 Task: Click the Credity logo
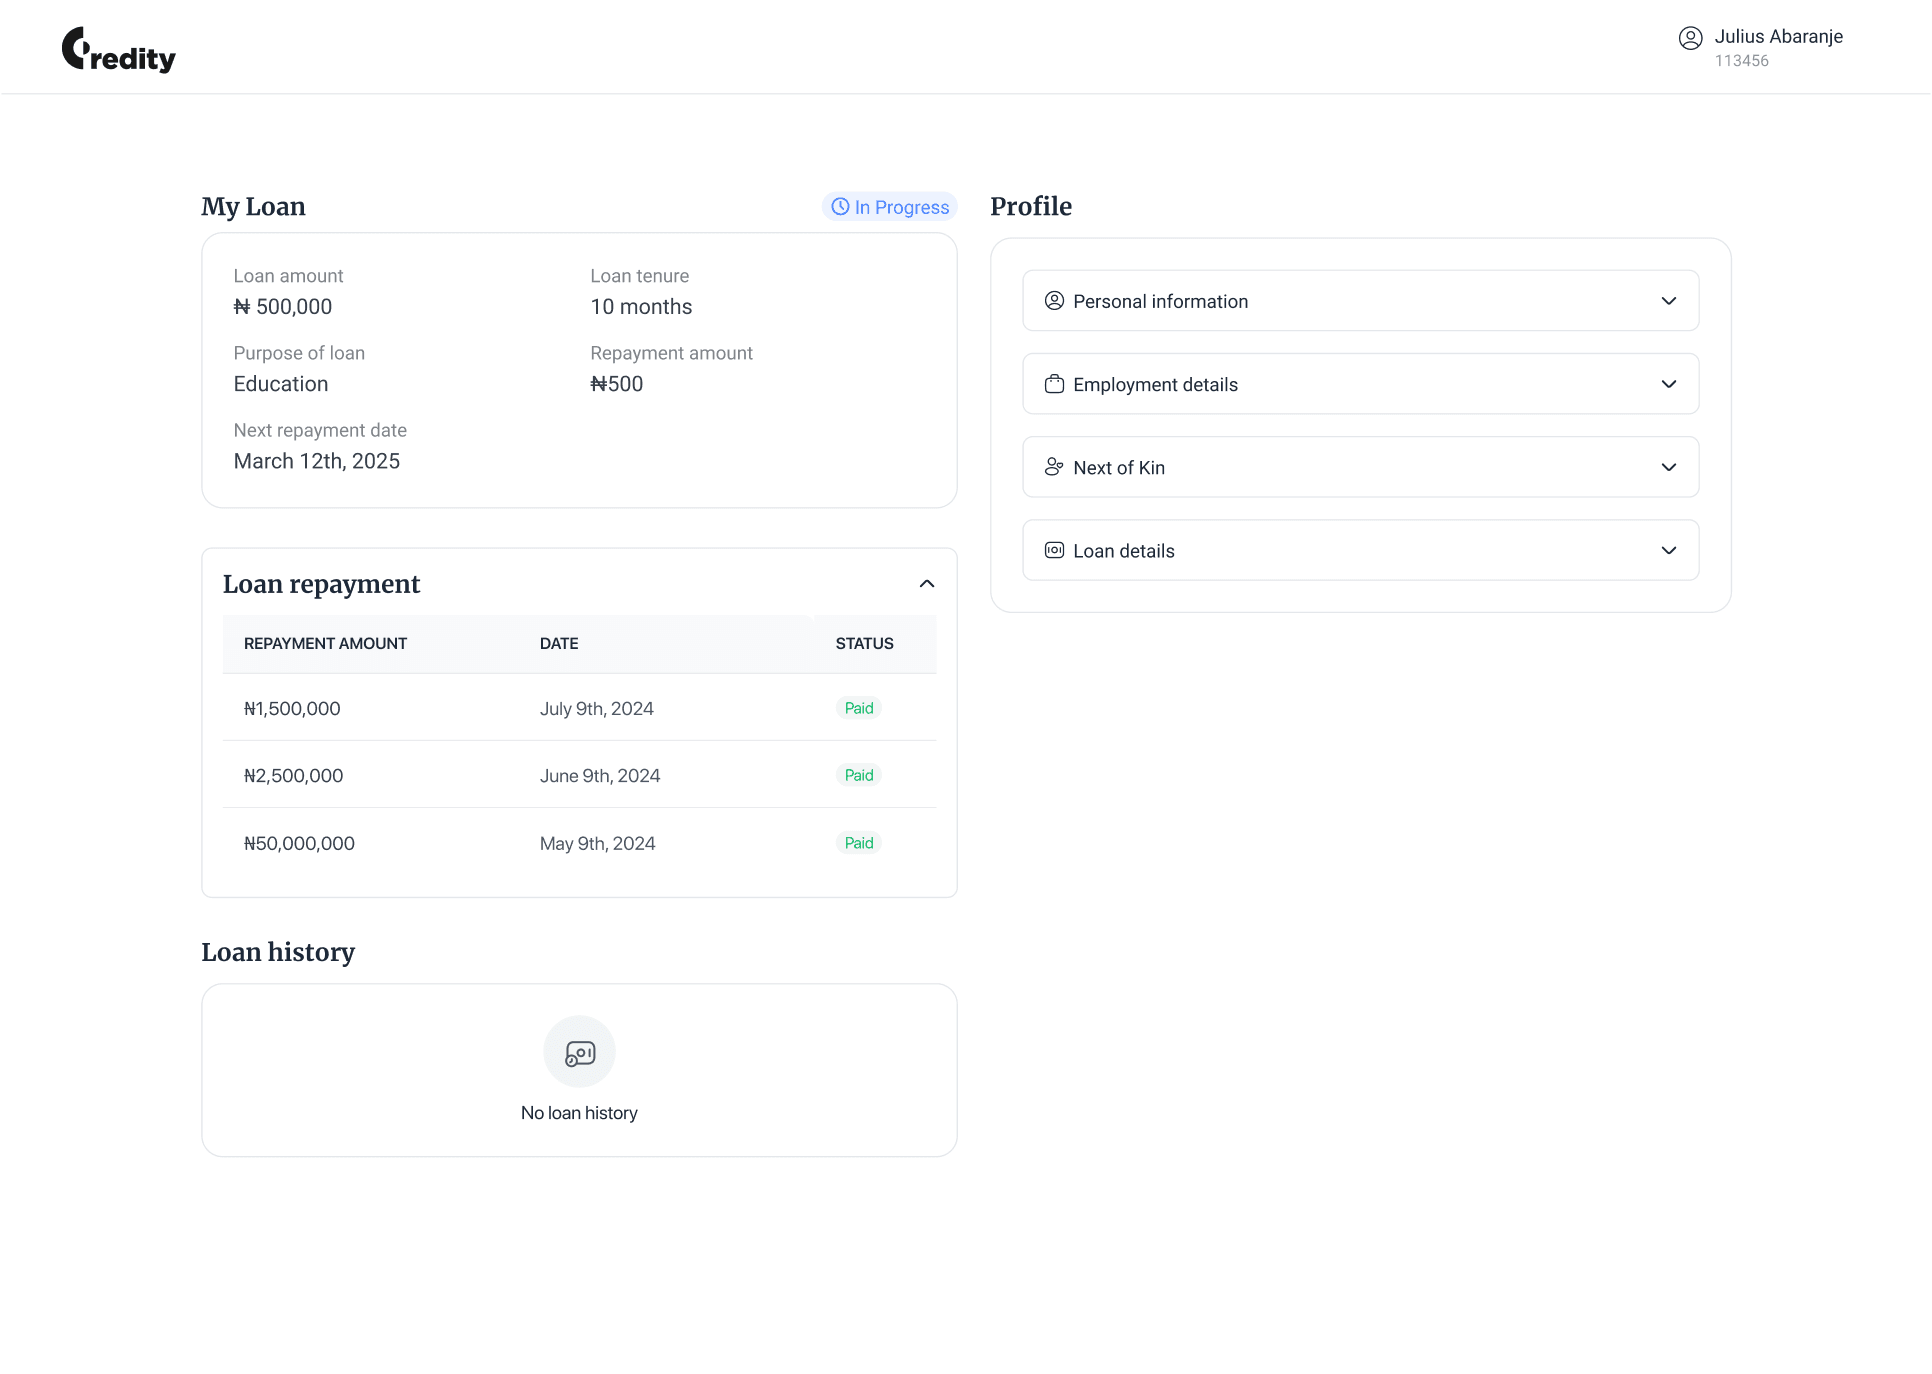pos(118,50)
